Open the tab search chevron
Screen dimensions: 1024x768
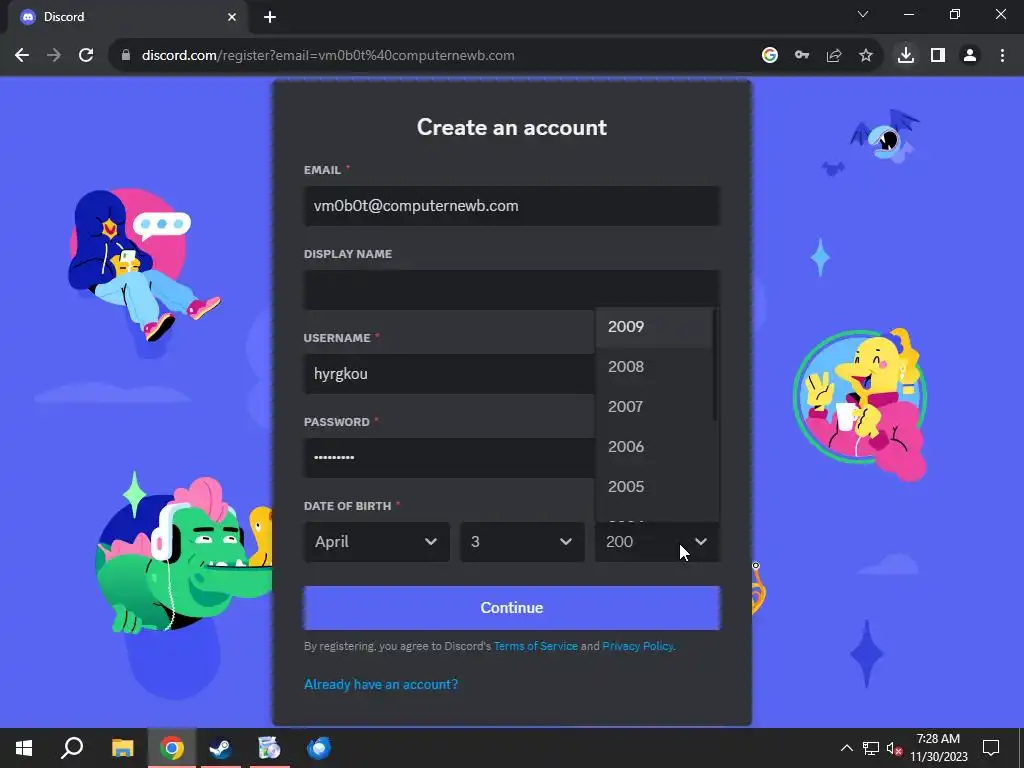click(x=863, y=14)
